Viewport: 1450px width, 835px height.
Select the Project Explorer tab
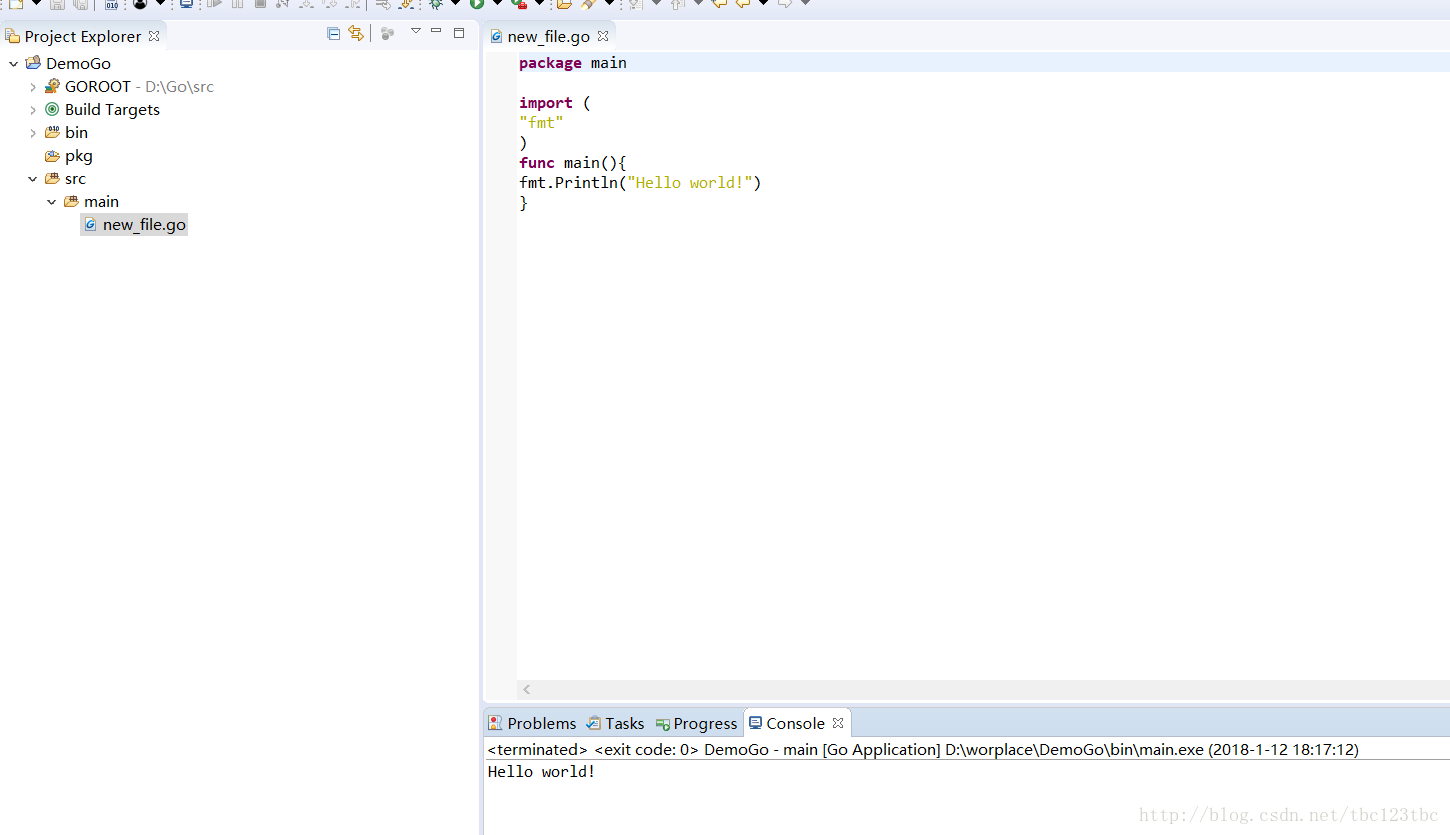pyautogui.click(x=83, y=36)
